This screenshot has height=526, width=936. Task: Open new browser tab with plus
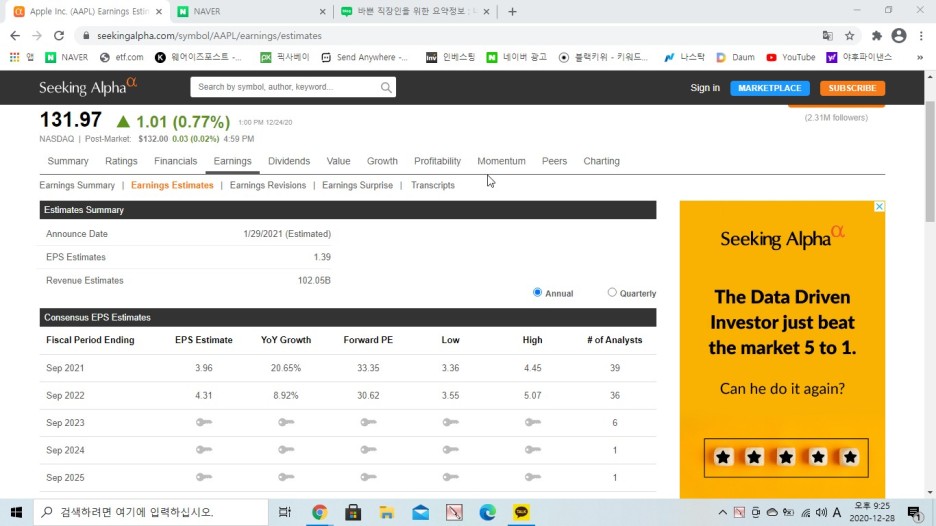tap(512, 11)
